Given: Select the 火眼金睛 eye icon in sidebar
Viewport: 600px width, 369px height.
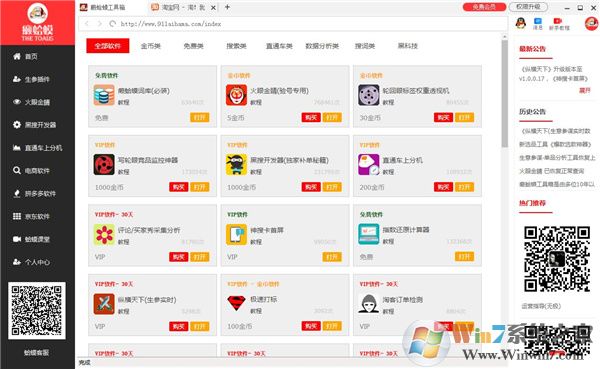Looking at the screenshot, I should pyautogui.click(x=17, y=102).
